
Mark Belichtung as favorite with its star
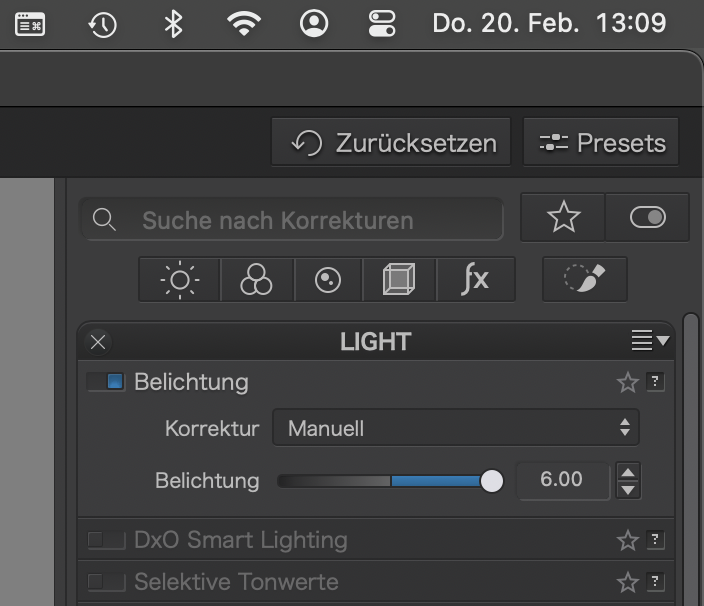click(x=627, y=382)
